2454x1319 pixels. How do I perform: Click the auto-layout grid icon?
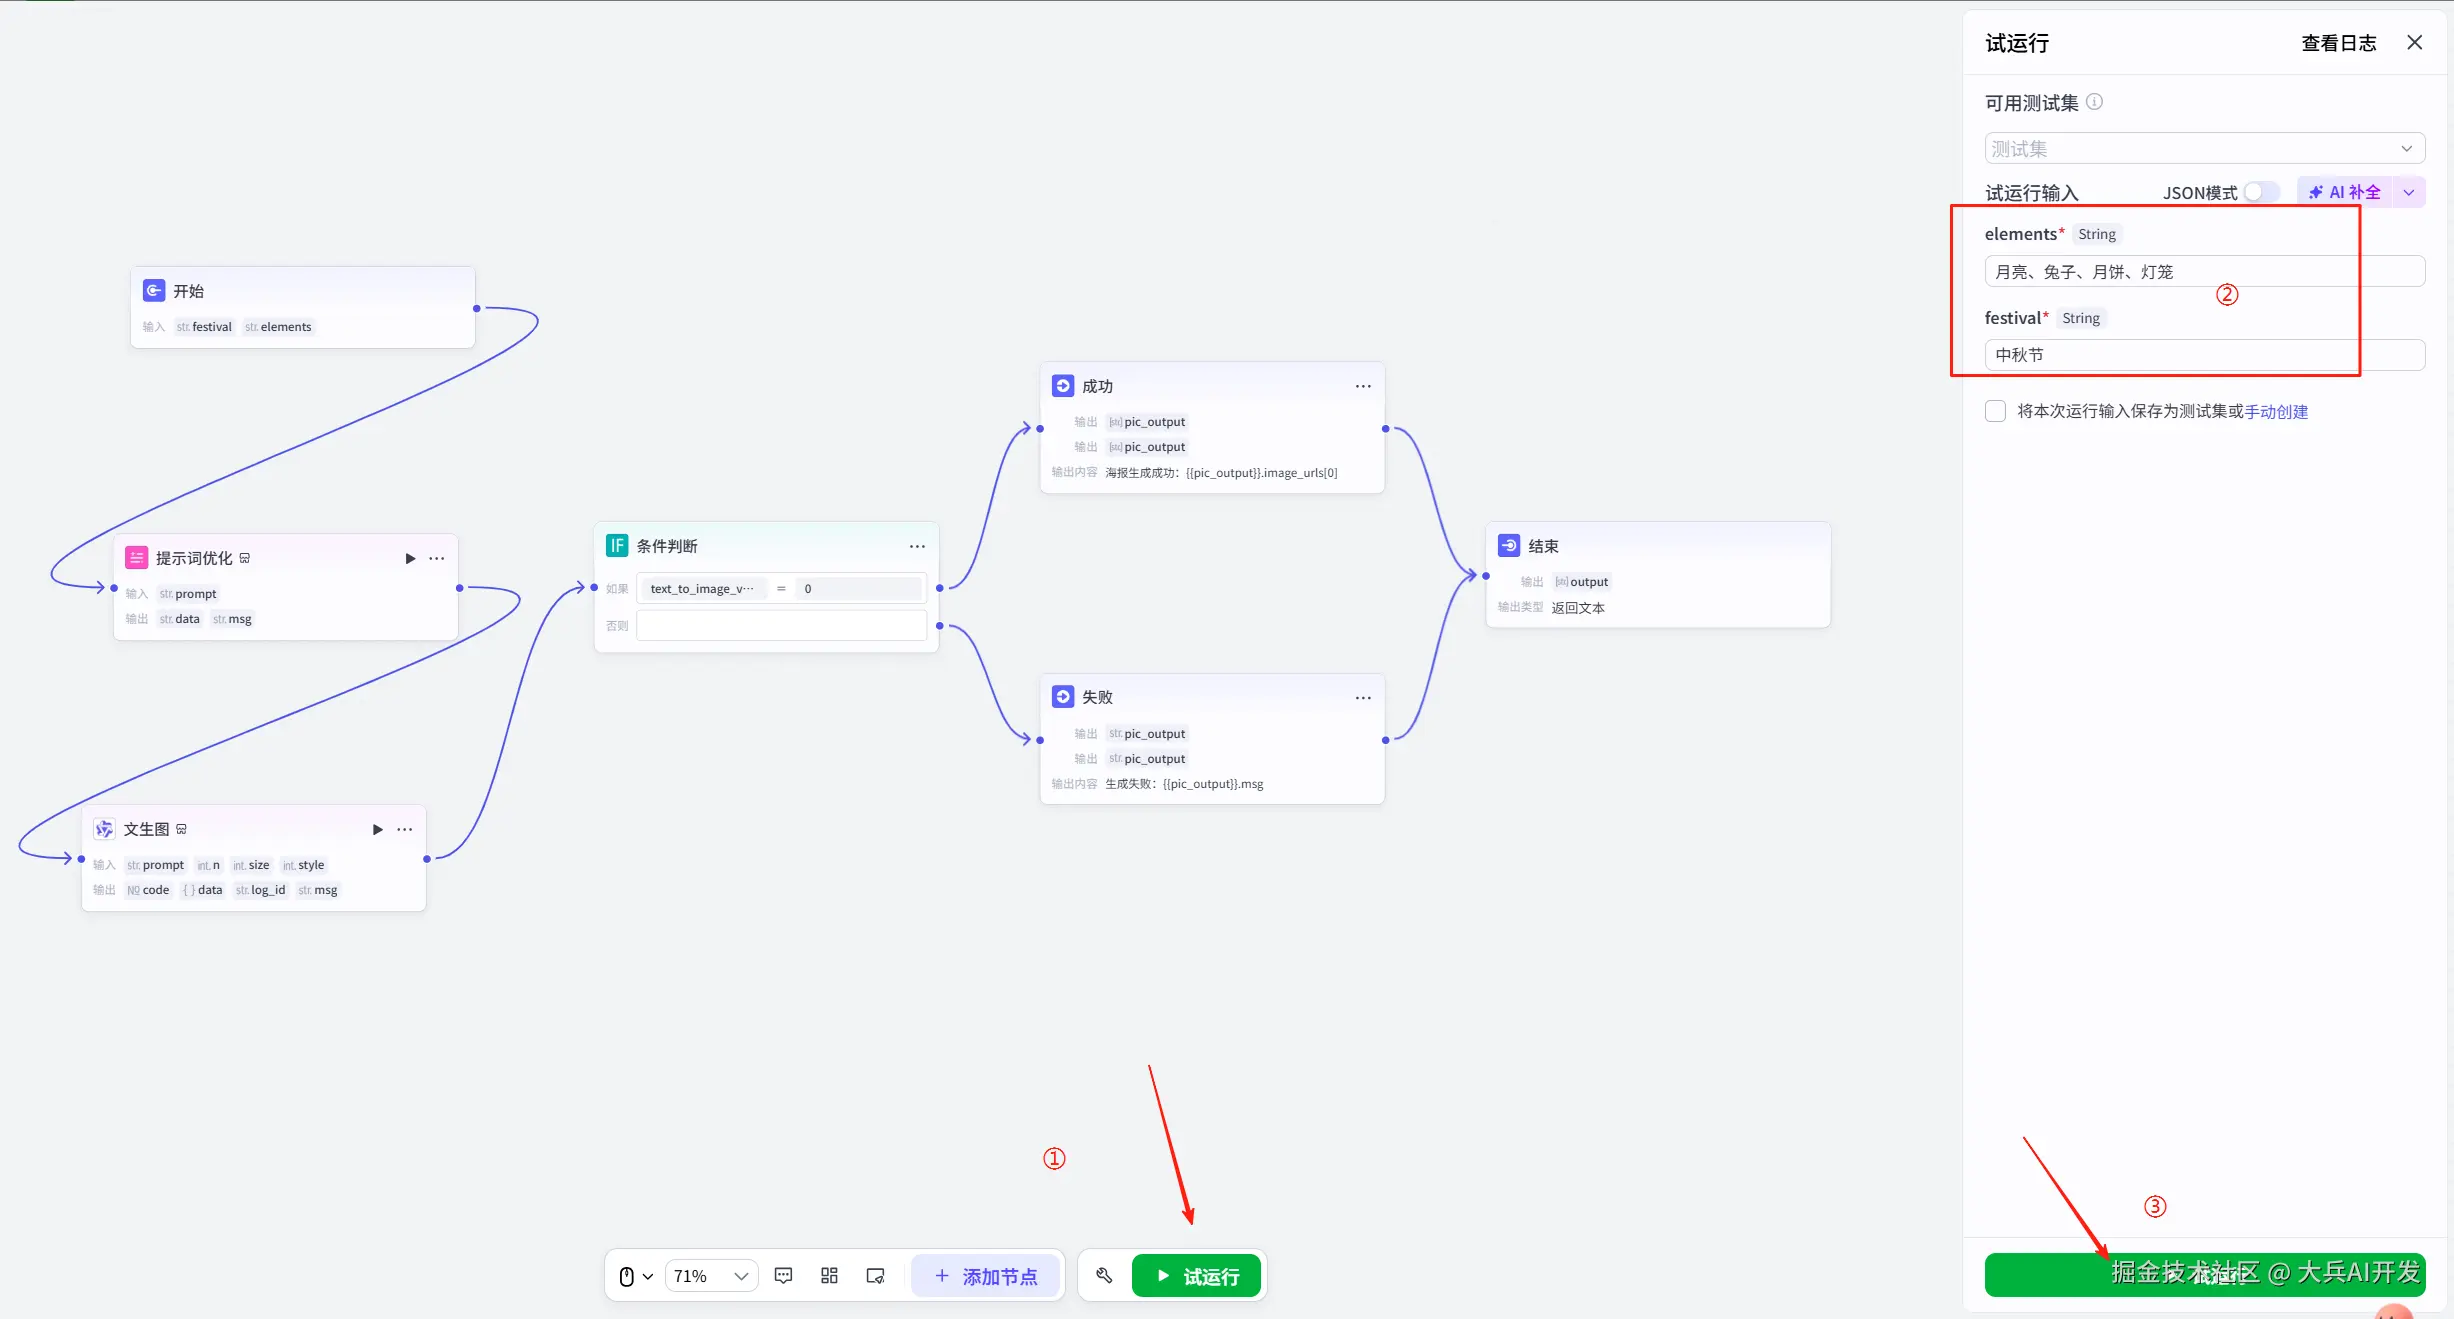click(x=829, y=1275)
